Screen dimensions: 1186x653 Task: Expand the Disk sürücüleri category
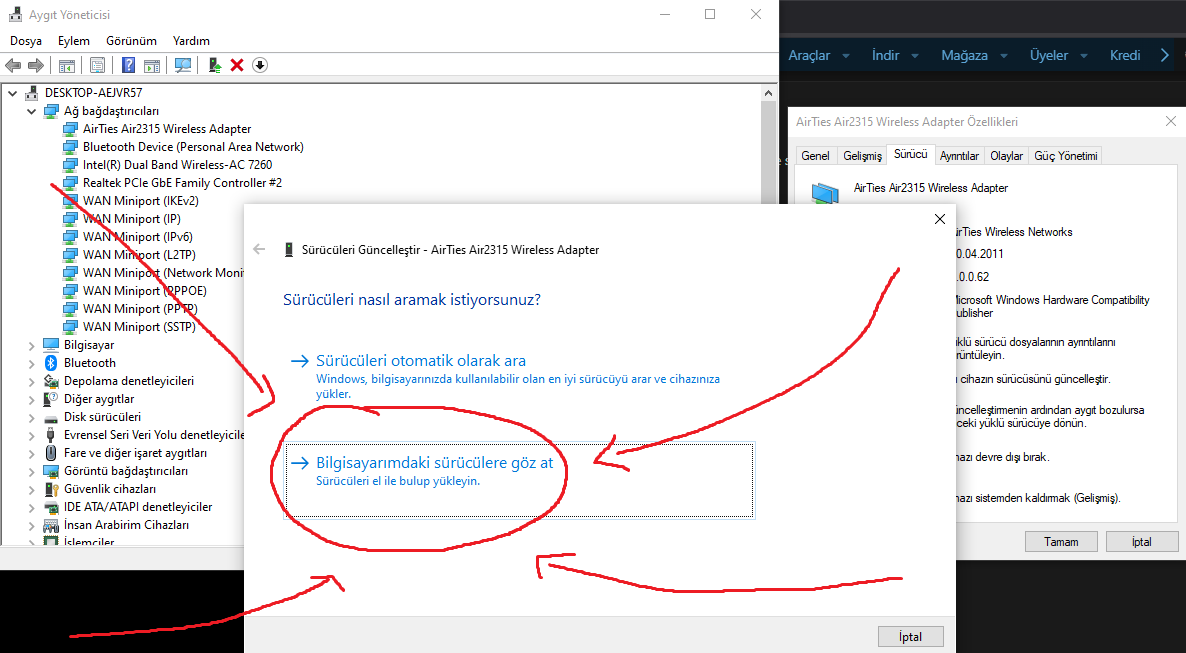[32, 417]
